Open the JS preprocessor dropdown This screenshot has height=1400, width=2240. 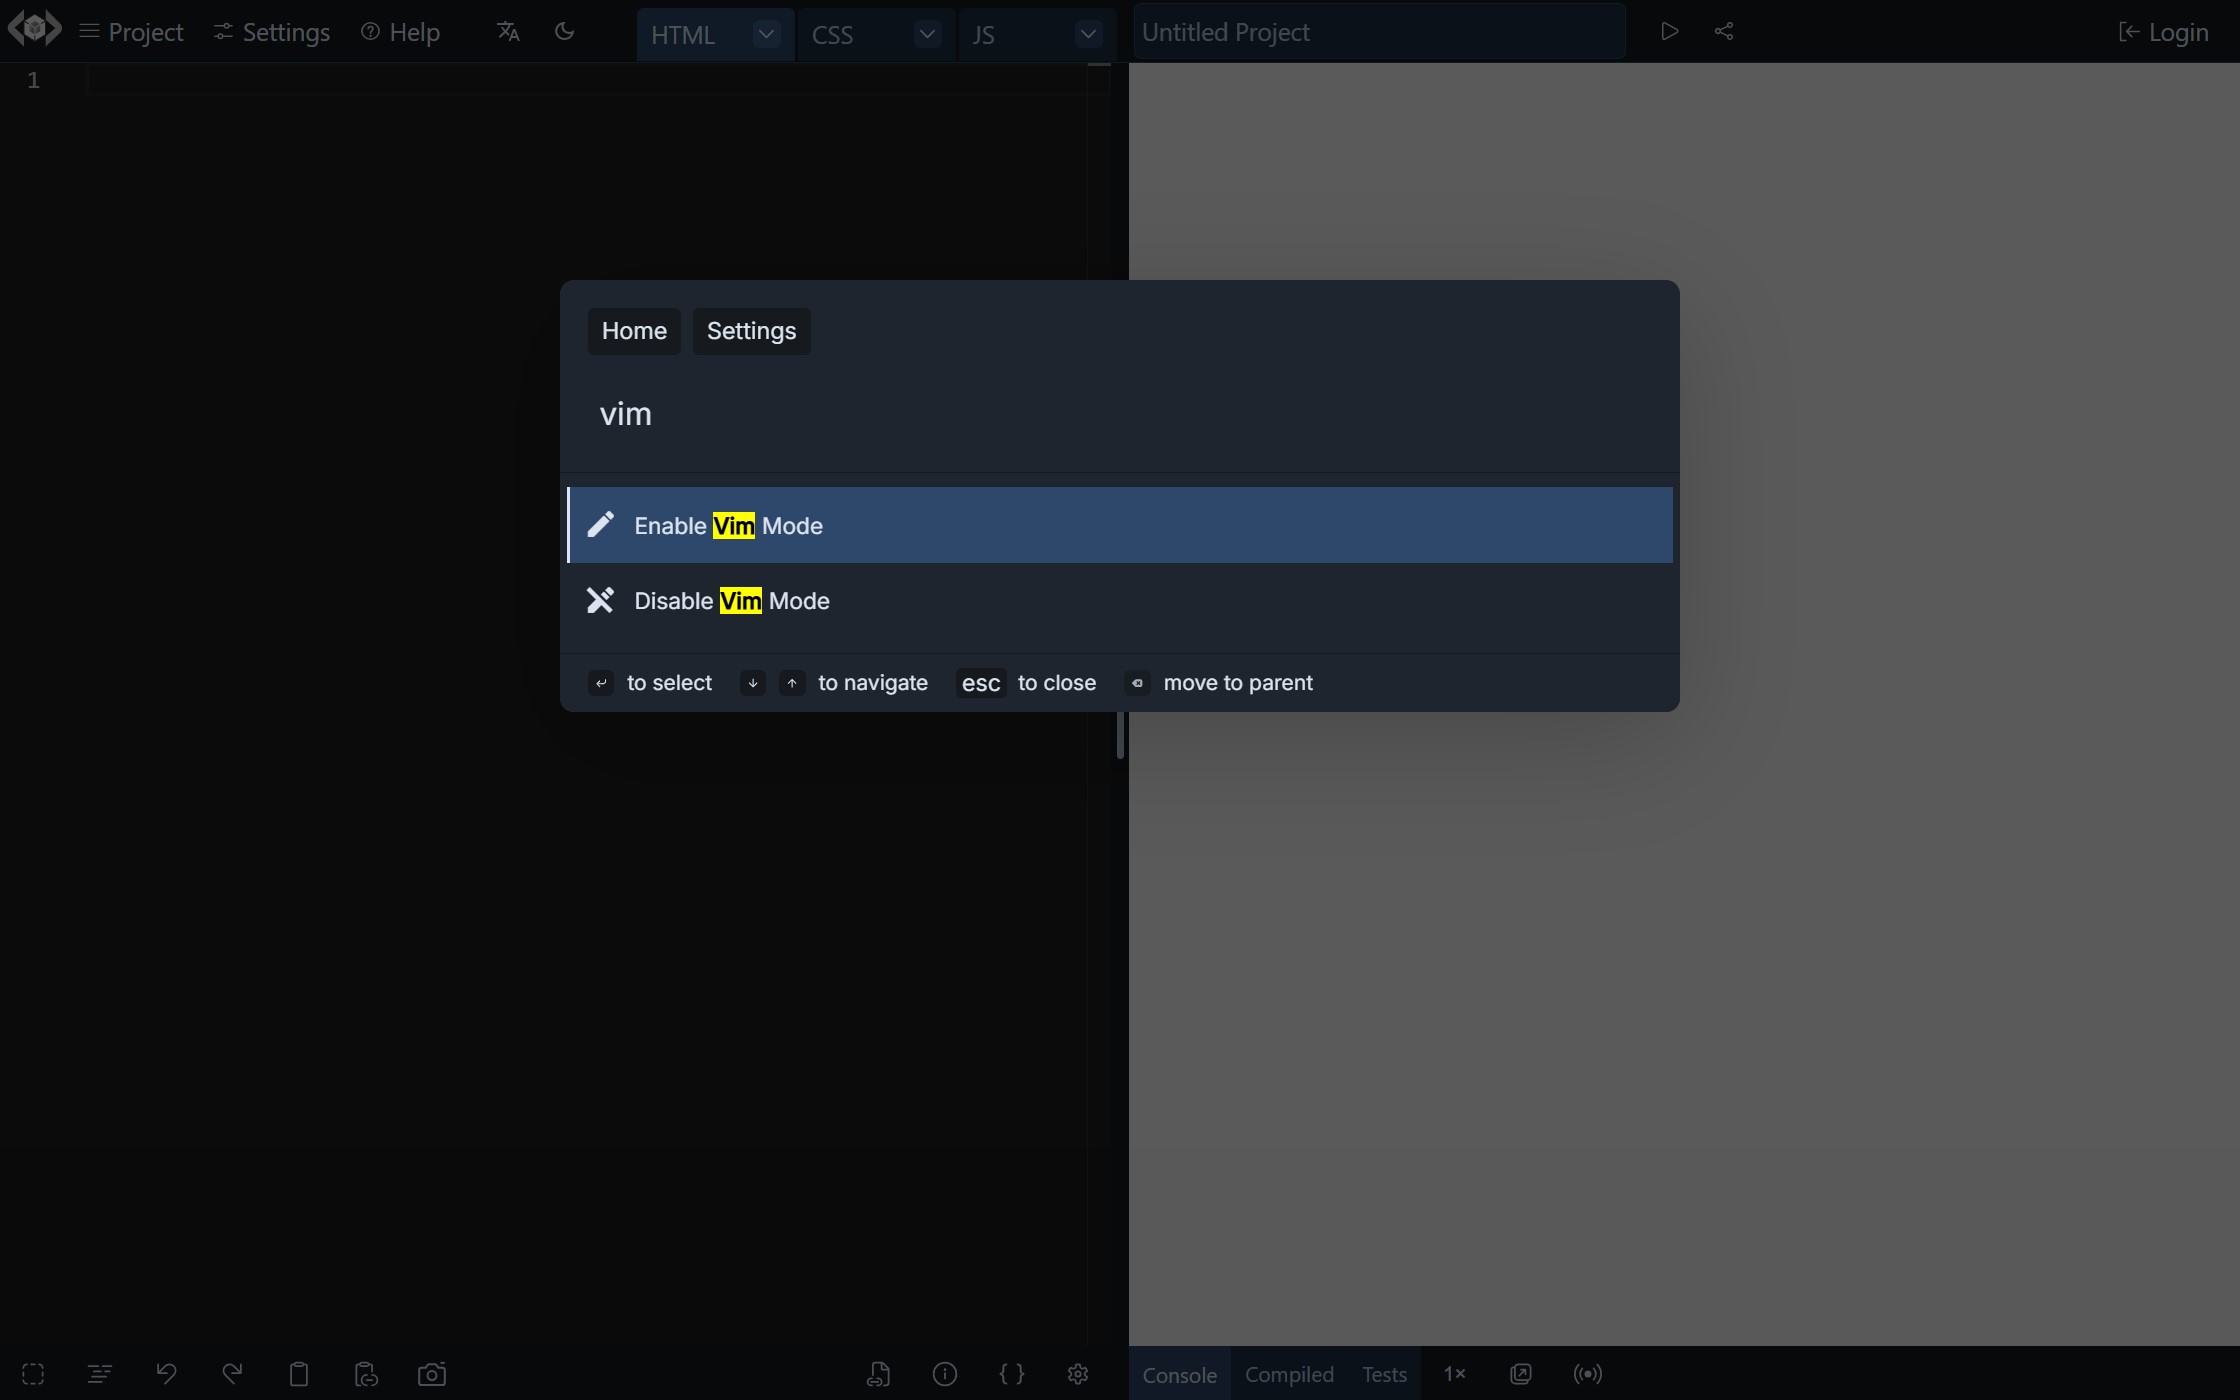[1088, 33]
